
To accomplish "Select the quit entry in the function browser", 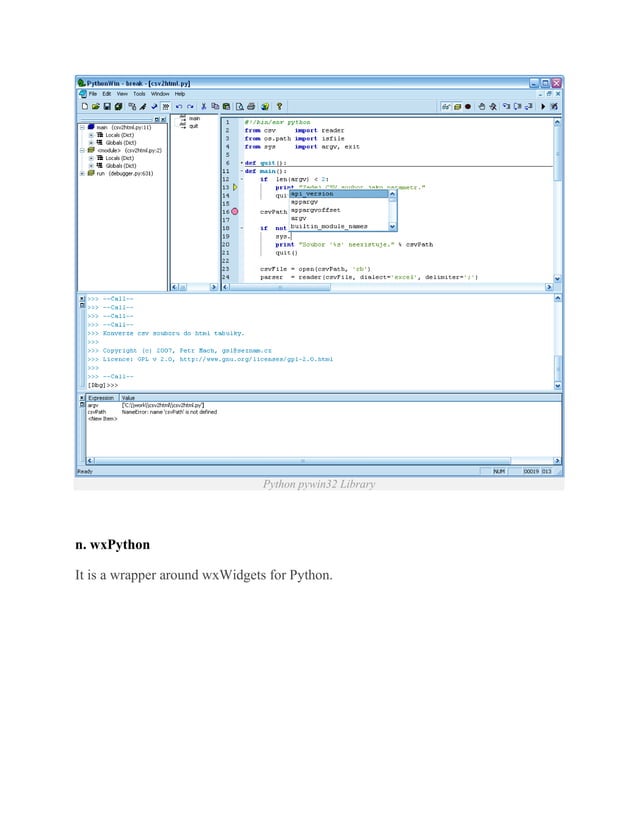I will tap(194, 126).
